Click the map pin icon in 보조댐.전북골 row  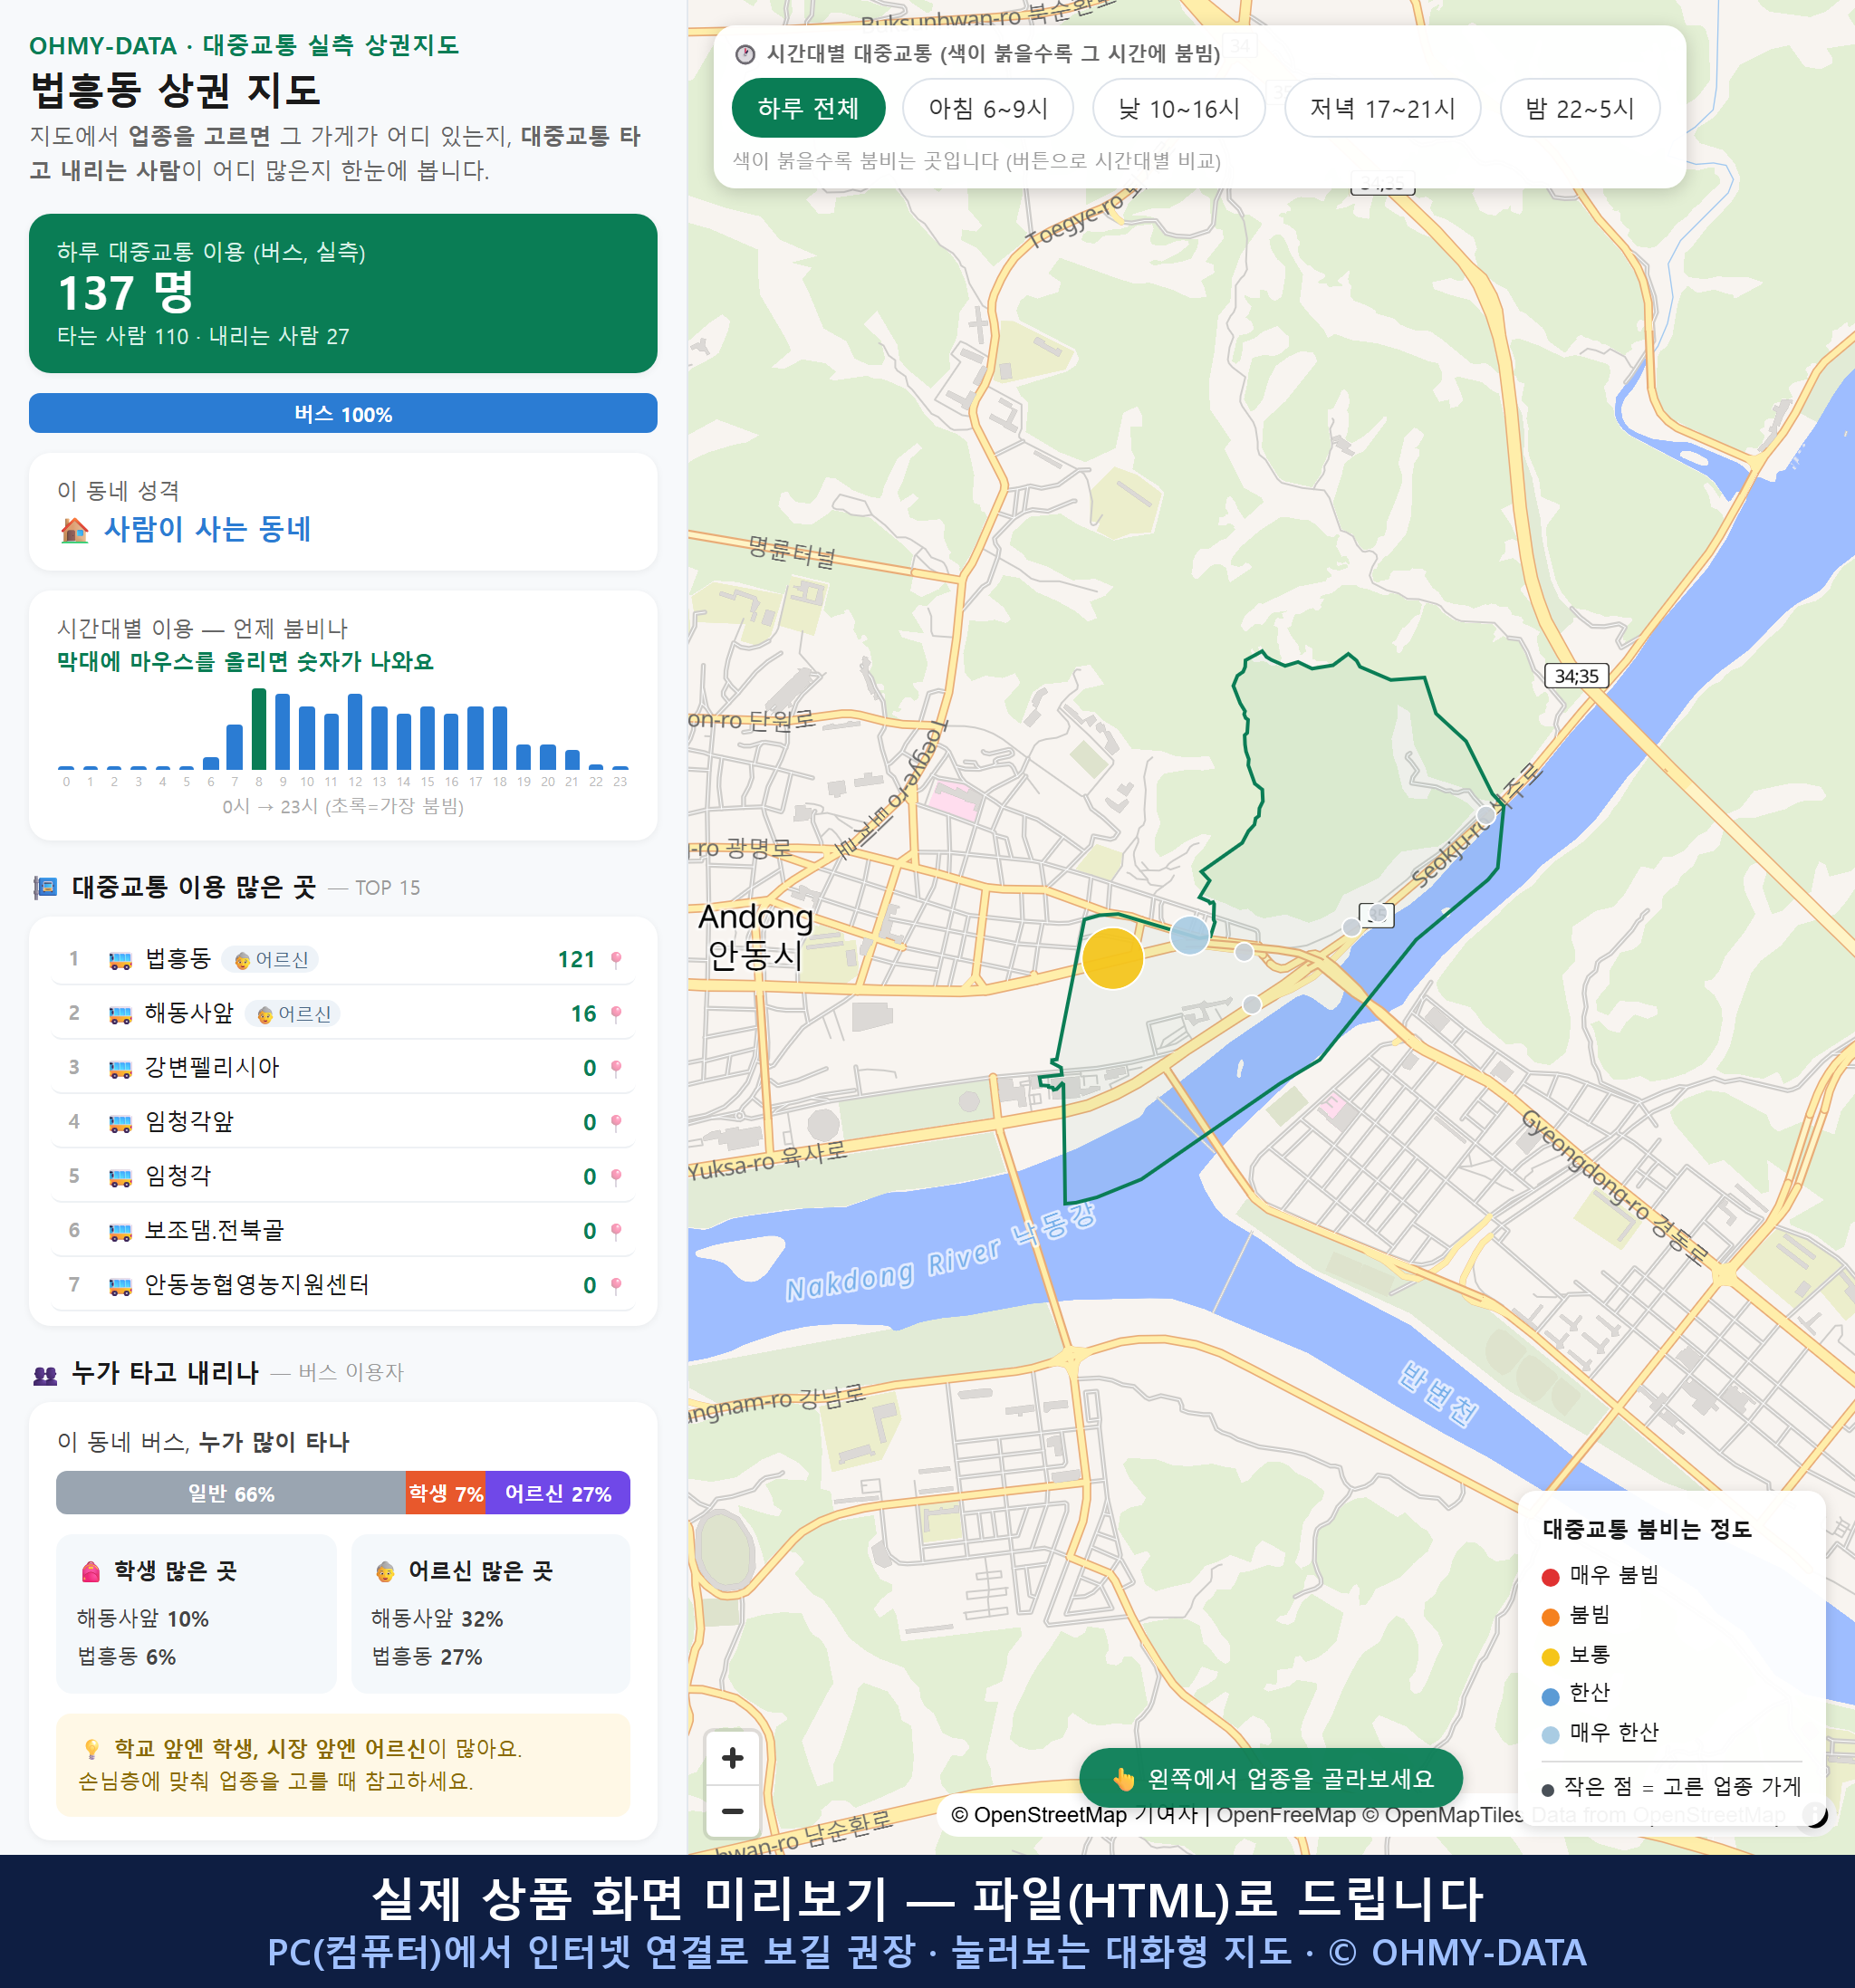[x=616, y=1230]
